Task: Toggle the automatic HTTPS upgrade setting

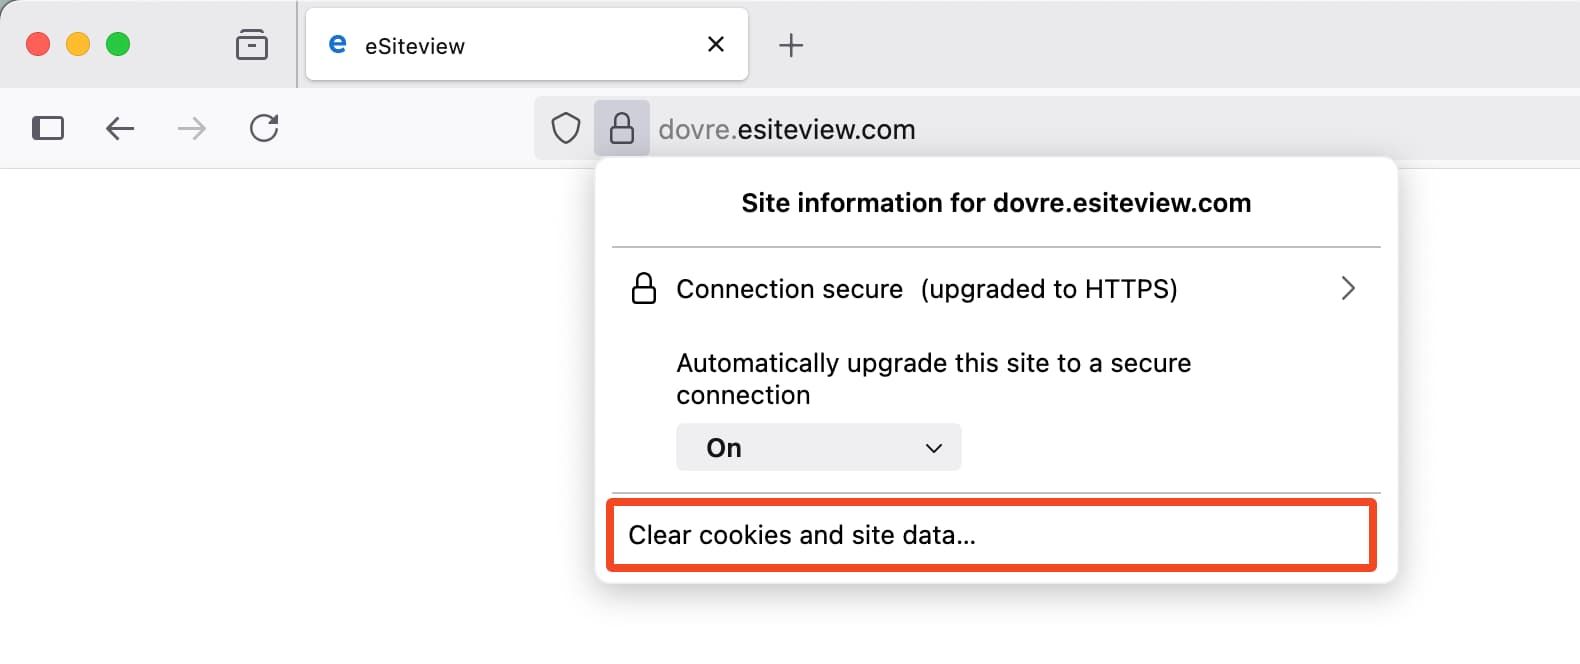Action: pyautogui.click(x=818, y=447)
